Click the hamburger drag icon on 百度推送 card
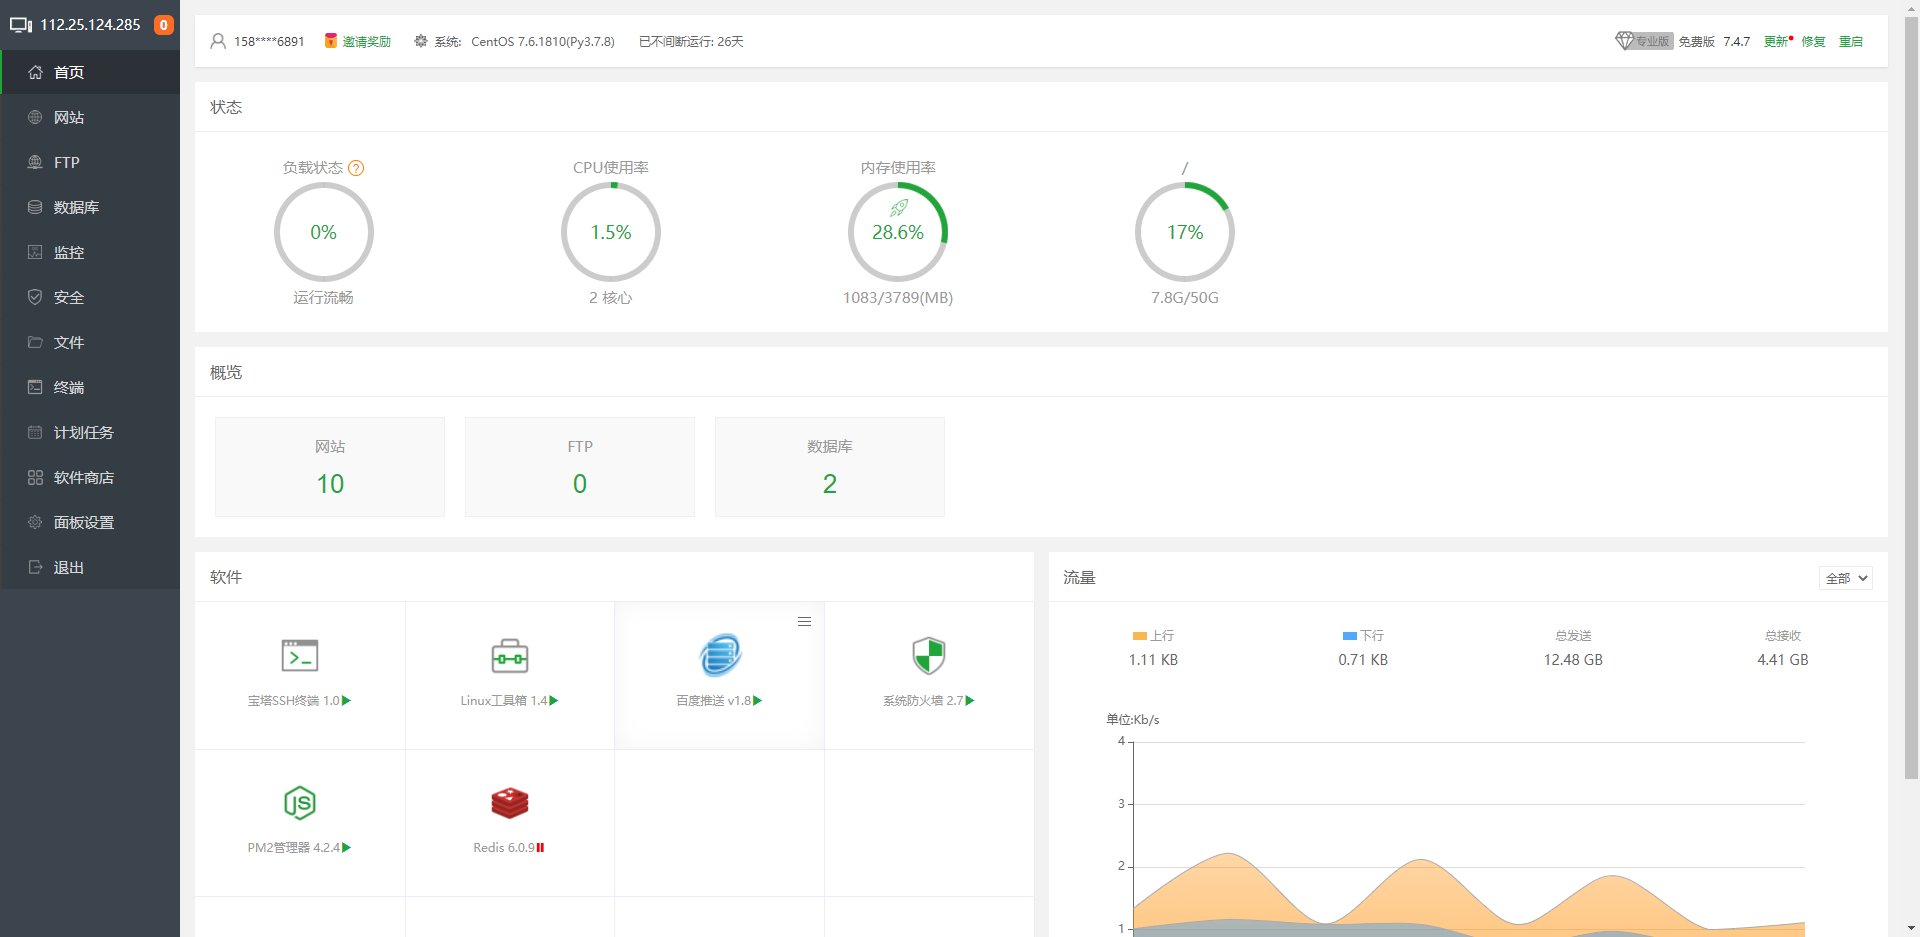1920x937 pixels. pos(804,622)
